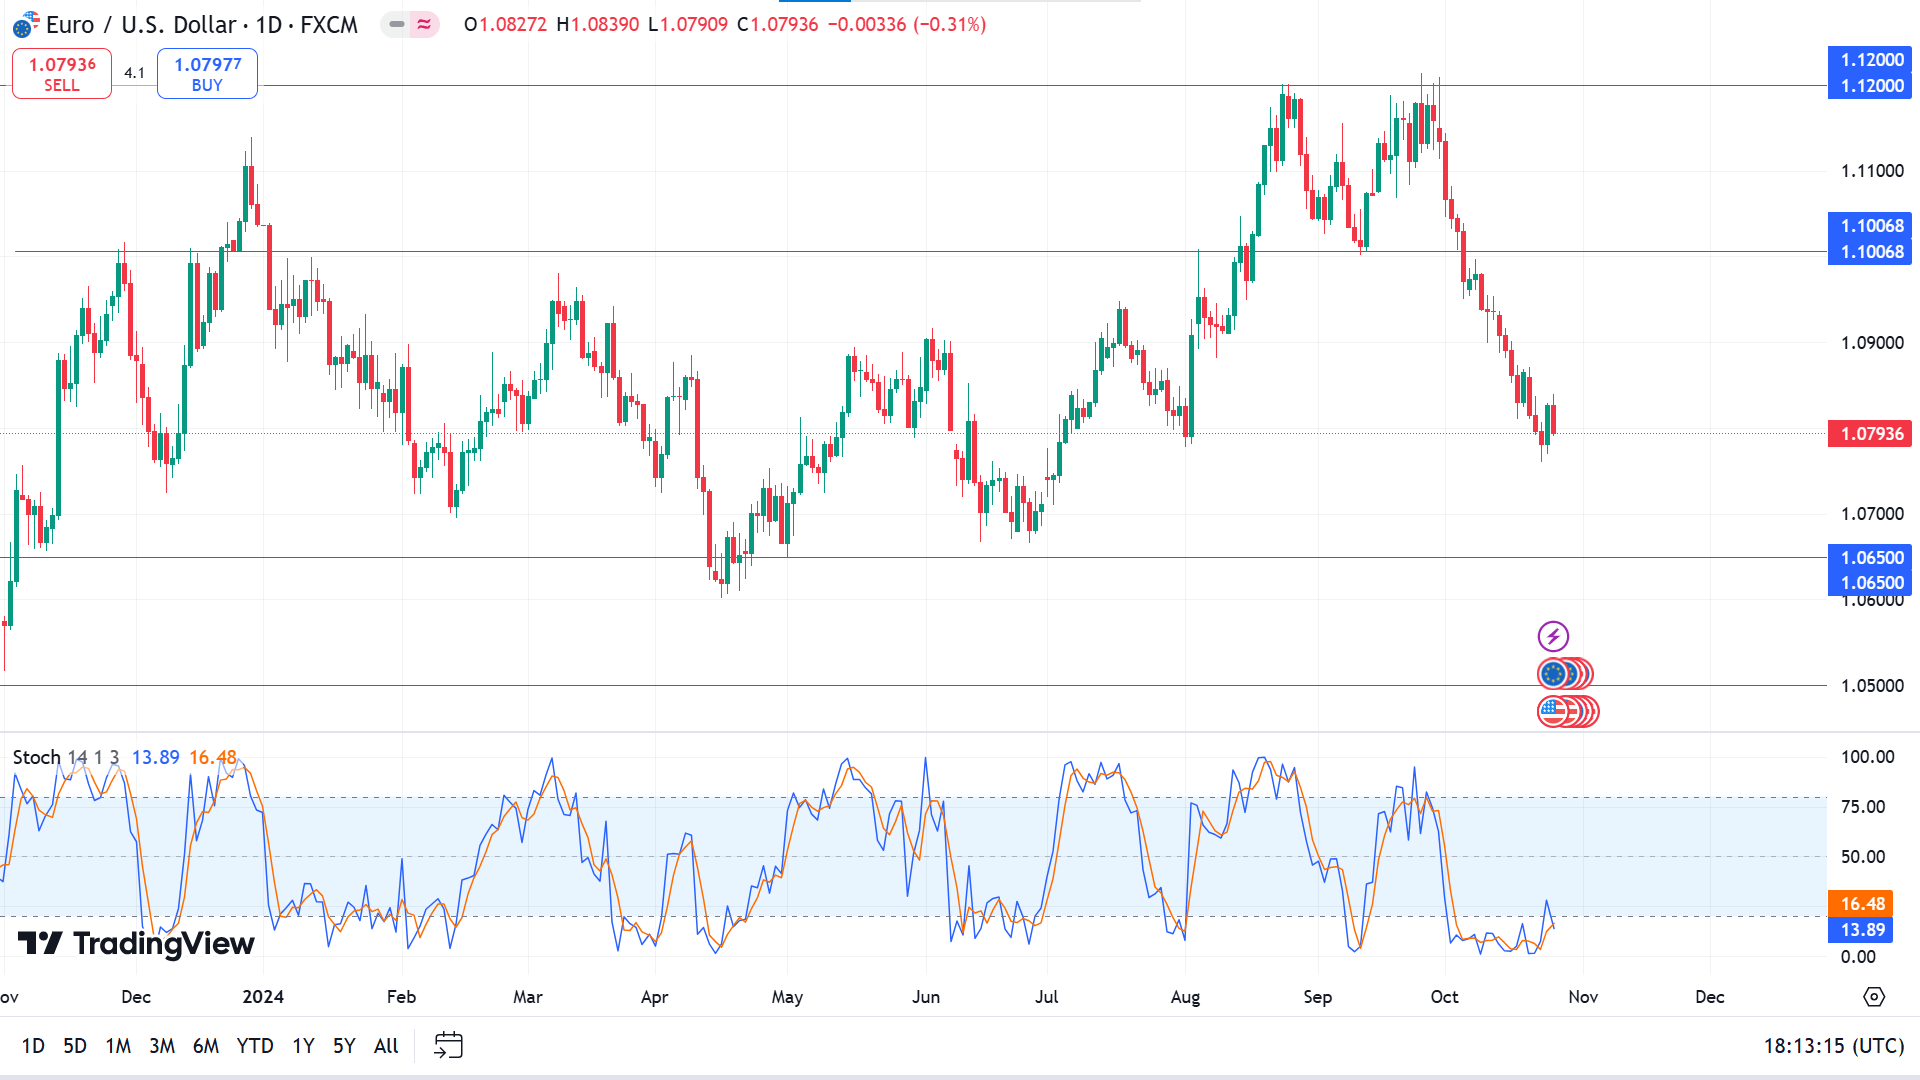
Task: Click the 50.00 stochastic axis label
Action: [x=1863, y=857]
